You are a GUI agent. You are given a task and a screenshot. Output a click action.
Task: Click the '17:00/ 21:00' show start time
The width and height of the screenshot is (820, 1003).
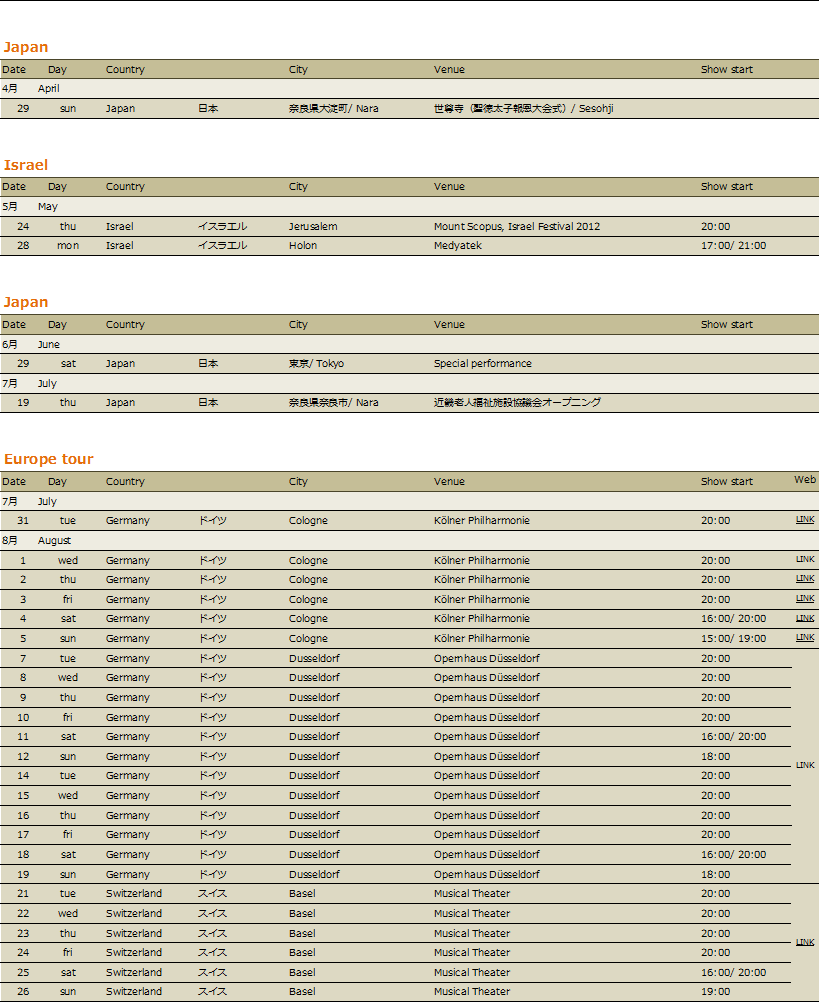click(x=733, y=246)
